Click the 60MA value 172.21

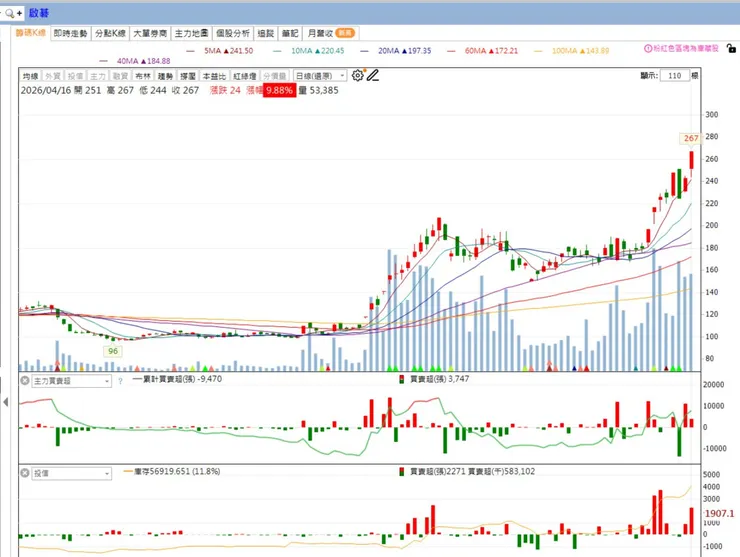506,51
